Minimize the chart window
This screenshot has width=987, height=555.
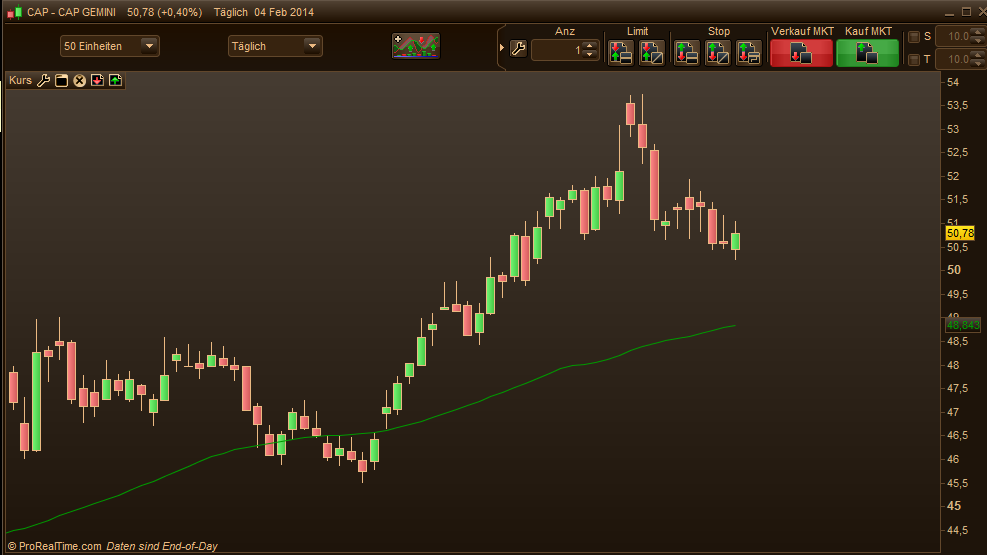click(949, 12)
